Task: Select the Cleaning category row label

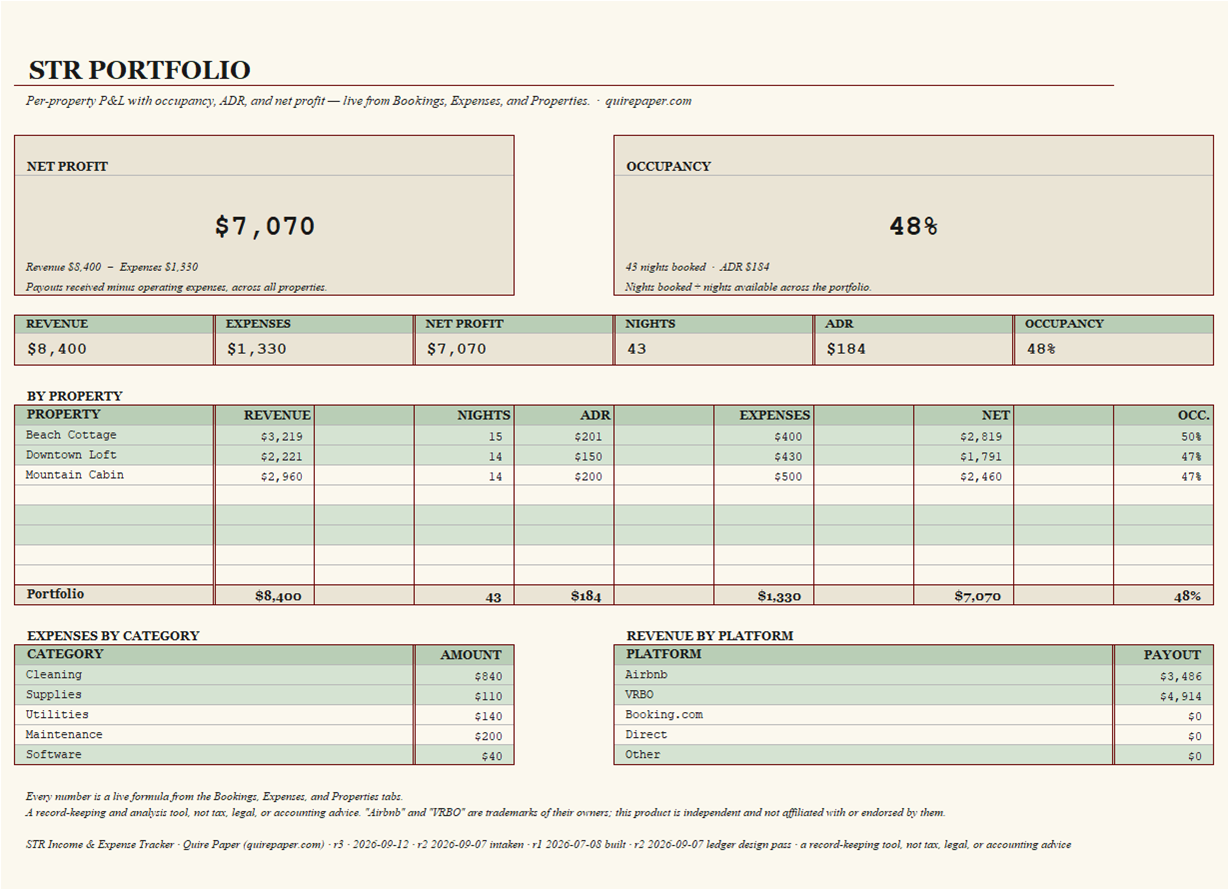Action: (54, 675)
